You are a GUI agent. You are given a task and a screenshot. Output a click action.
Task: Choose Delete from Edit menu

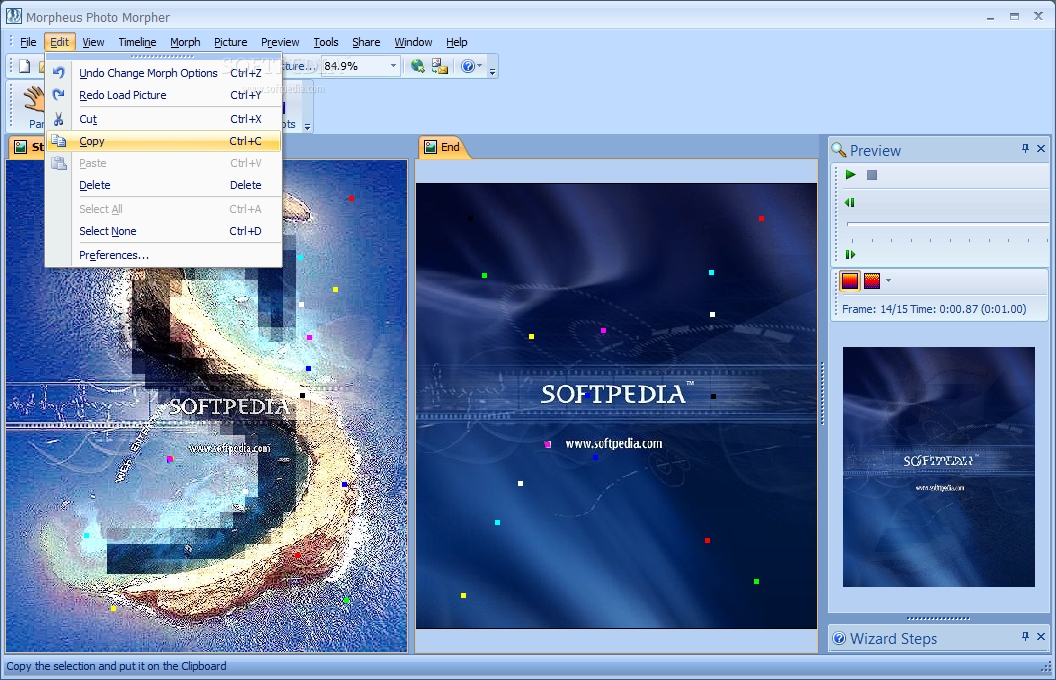164,185
